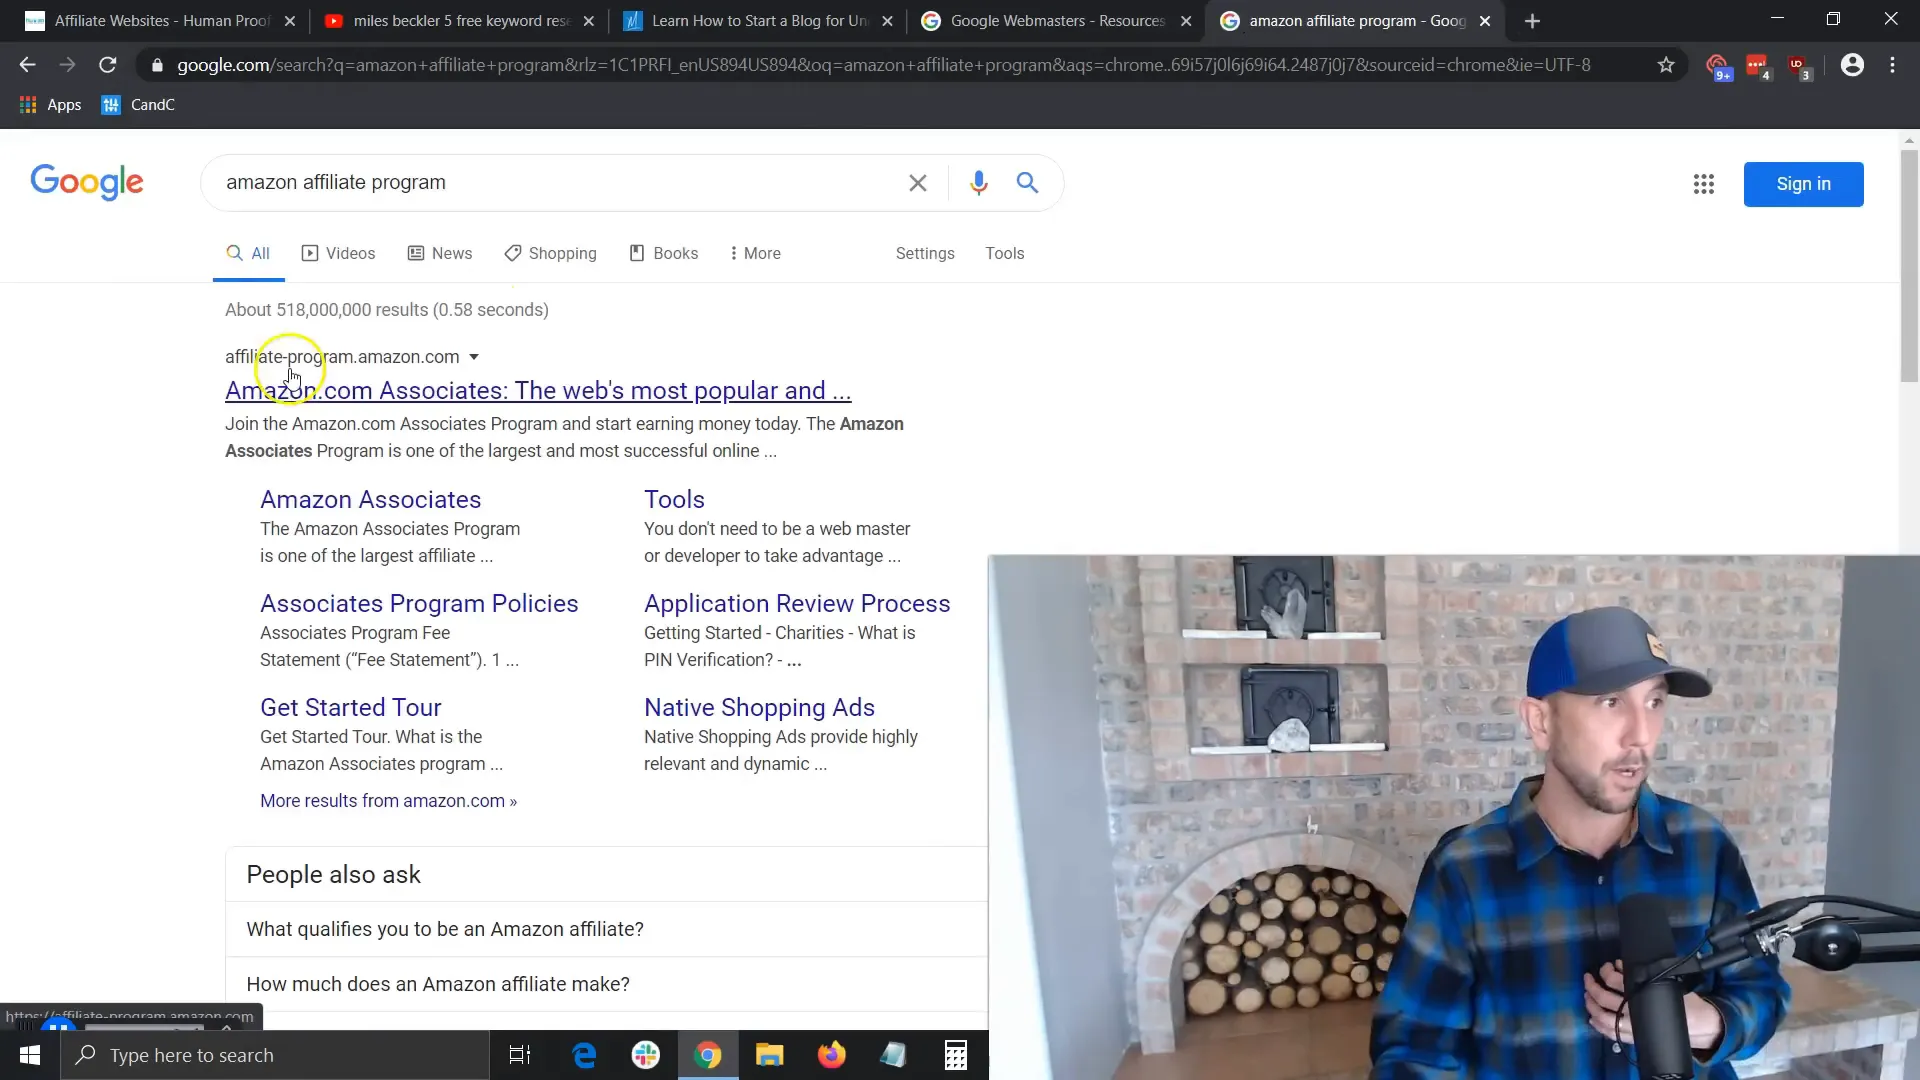Screen dimensions: 1920x1080
Task: Open search Settings
Action: click(925, 254)
